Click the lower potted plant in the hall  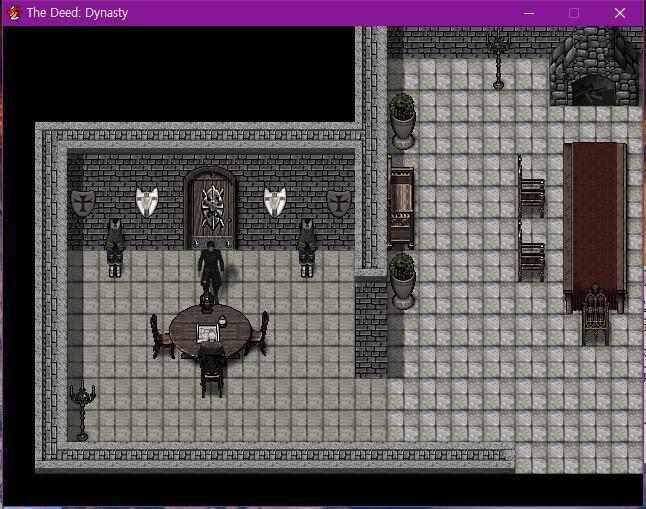(x=402, y=281)
